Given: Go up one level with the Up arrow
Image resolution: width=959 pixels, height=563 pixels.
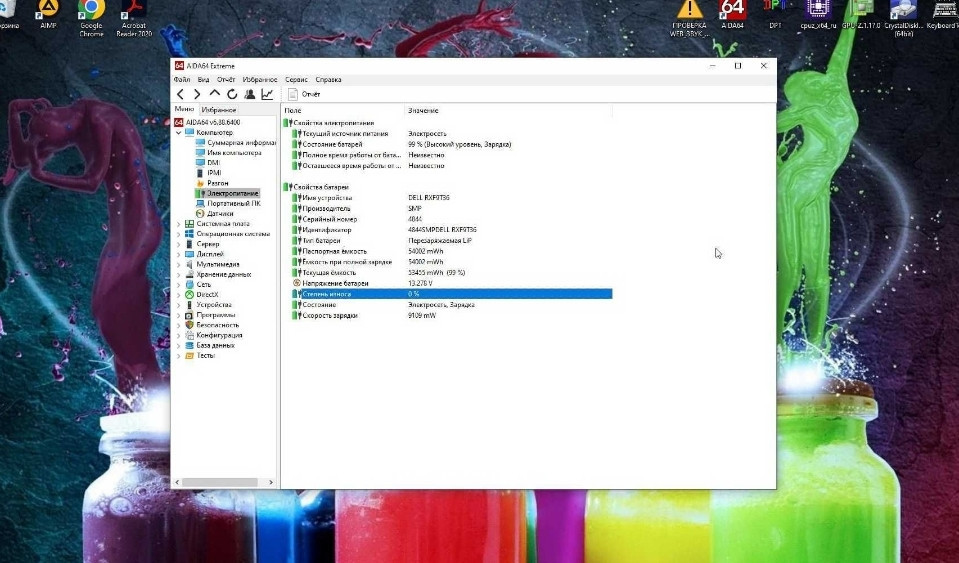Looking at the screenshot, I should [214, 94].
